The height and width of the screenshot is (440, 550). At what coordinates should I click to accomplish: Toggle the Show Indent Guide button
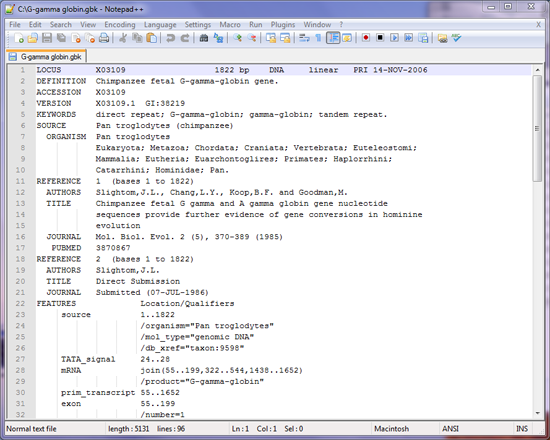click(333, 38)
